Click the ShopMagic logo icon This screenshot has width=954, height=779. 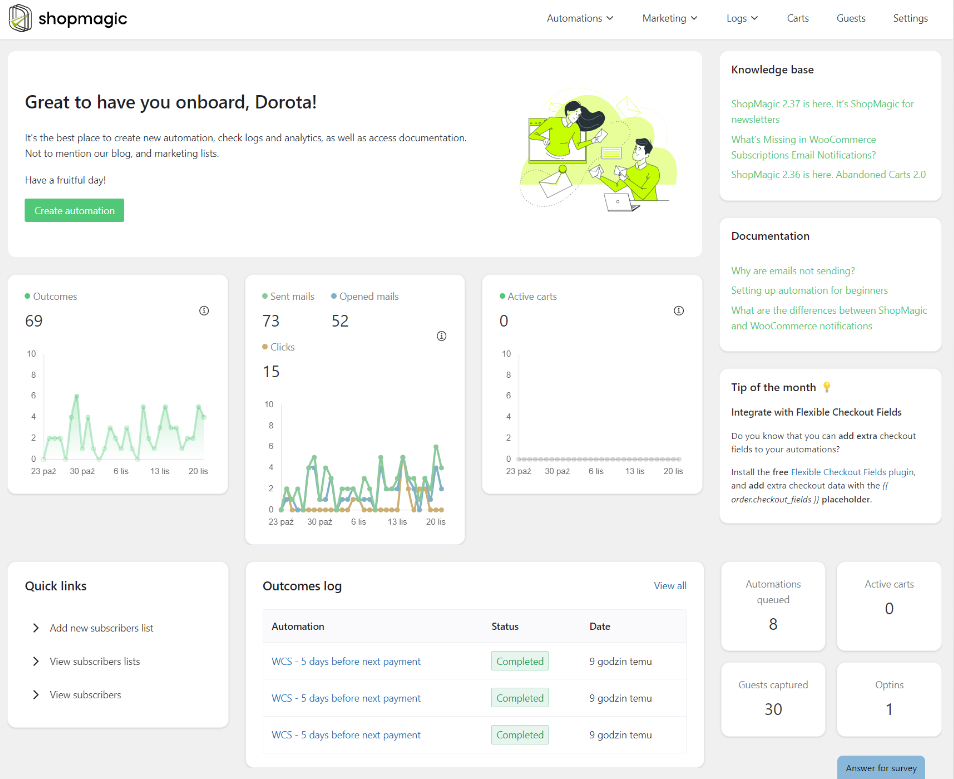20,18
